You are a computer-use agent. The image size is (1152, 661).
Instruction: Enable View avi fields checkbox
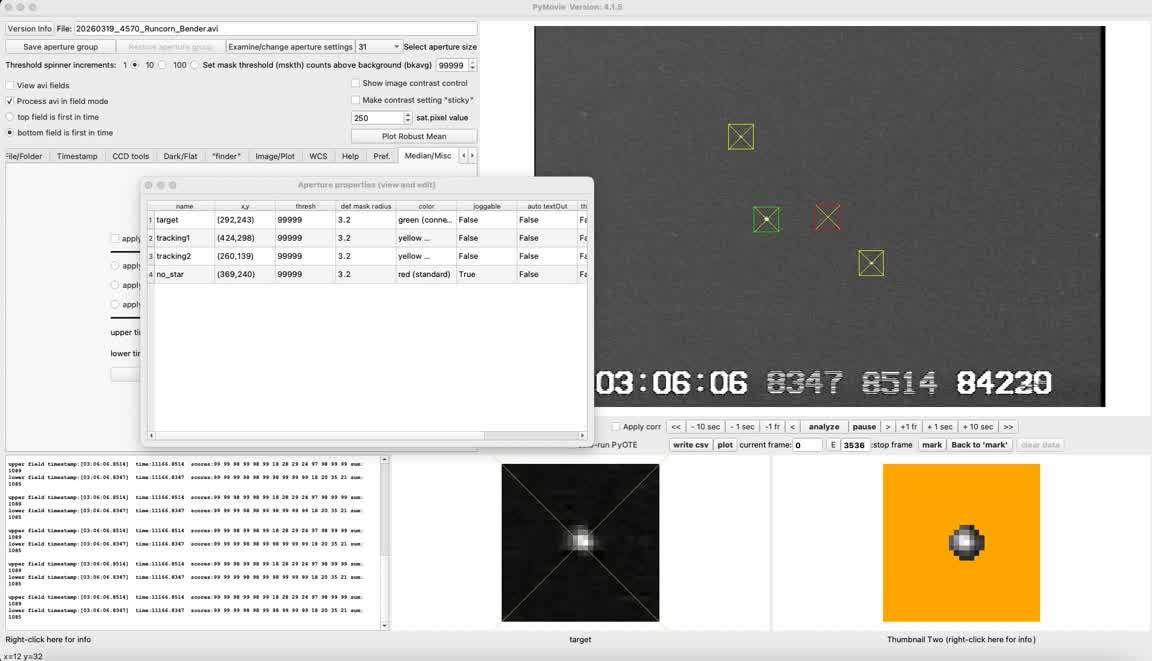tap(10, 86)
